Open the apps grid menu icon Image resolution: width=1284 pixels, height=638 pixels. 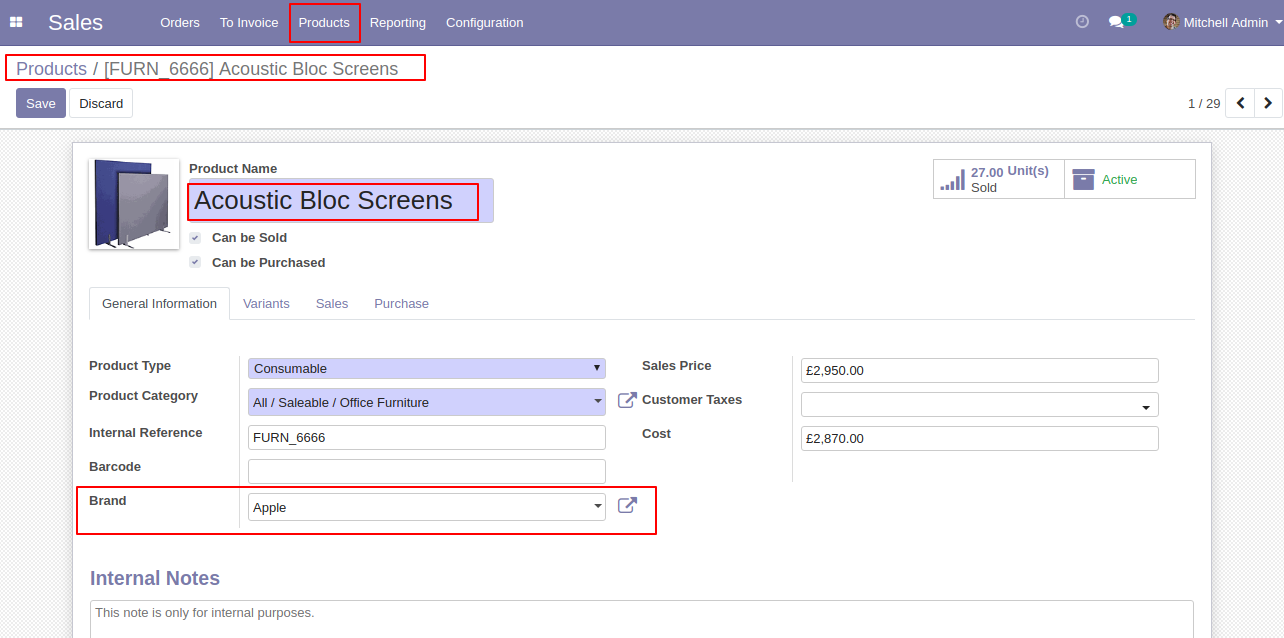16,22
